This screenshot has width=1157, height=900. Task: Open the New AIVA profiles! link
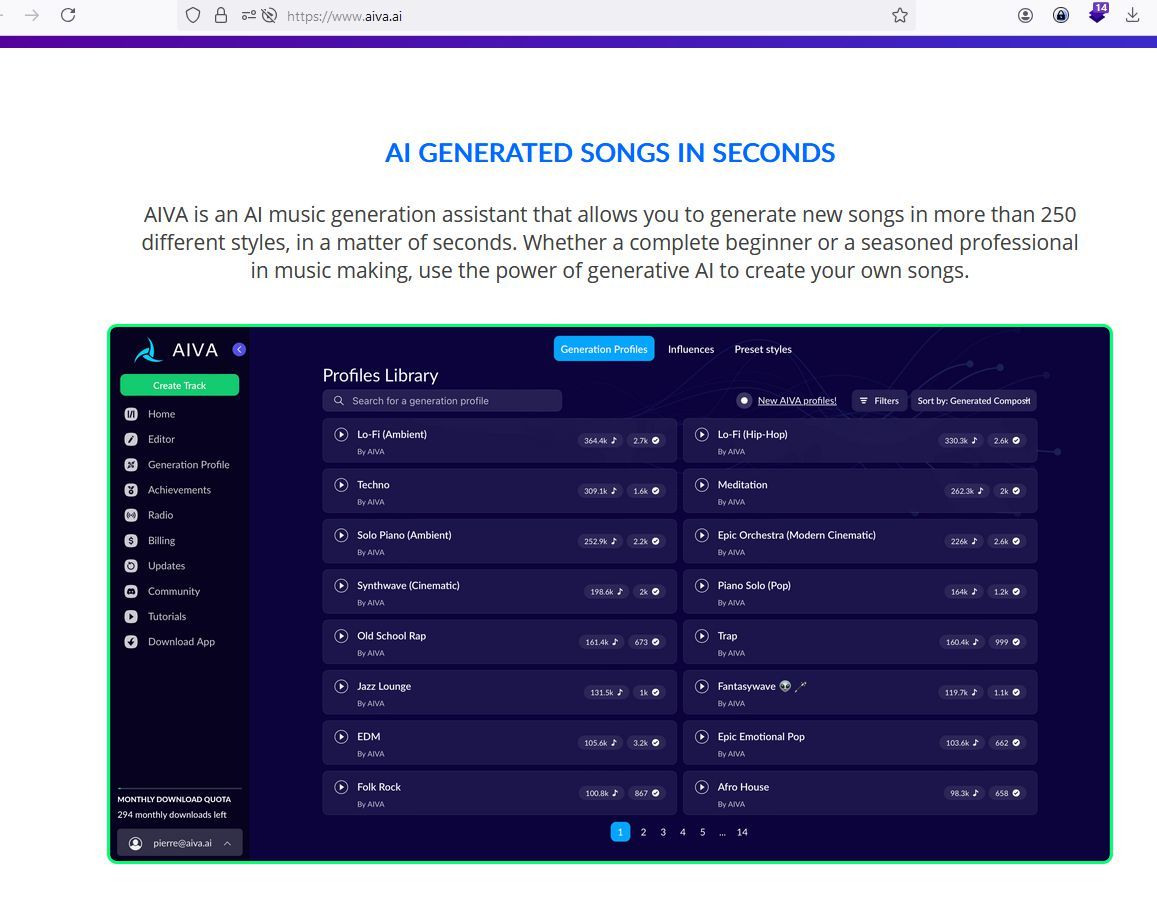point(797,401)
